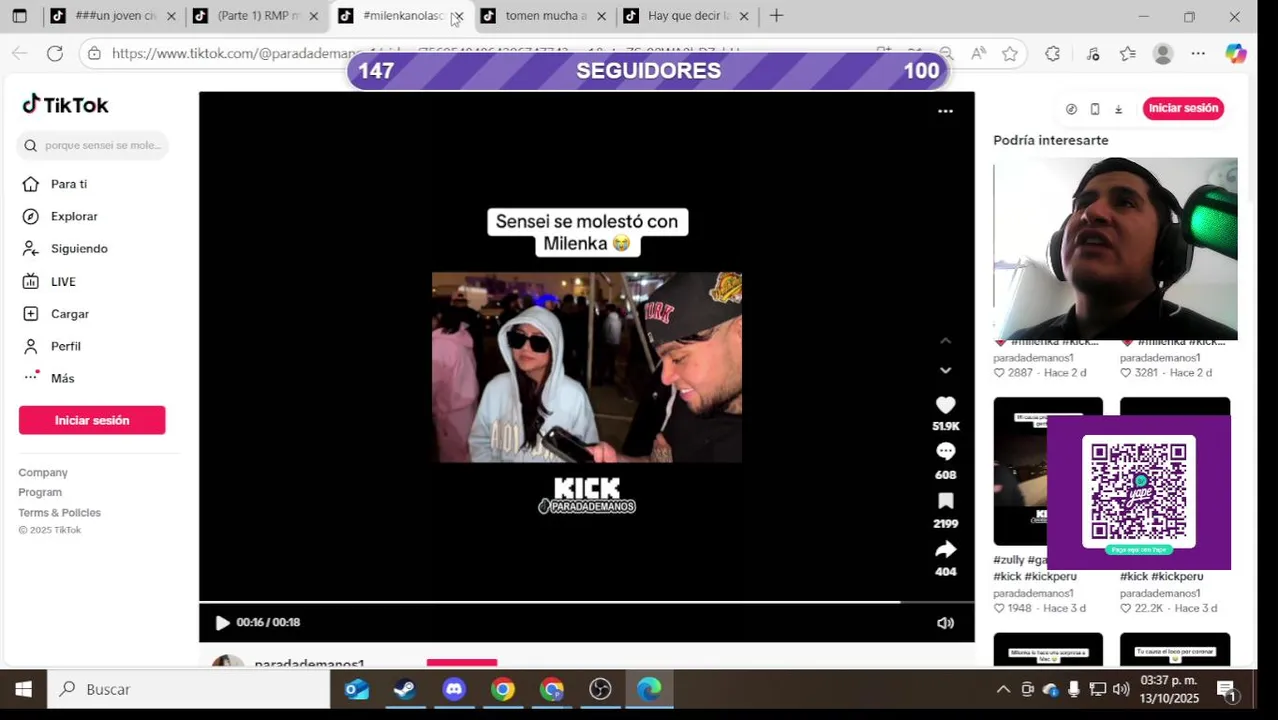This screenshot has height=720, width=1278.
Task: Open Outlook from the taskbar
Action: [x=357, y=689]
